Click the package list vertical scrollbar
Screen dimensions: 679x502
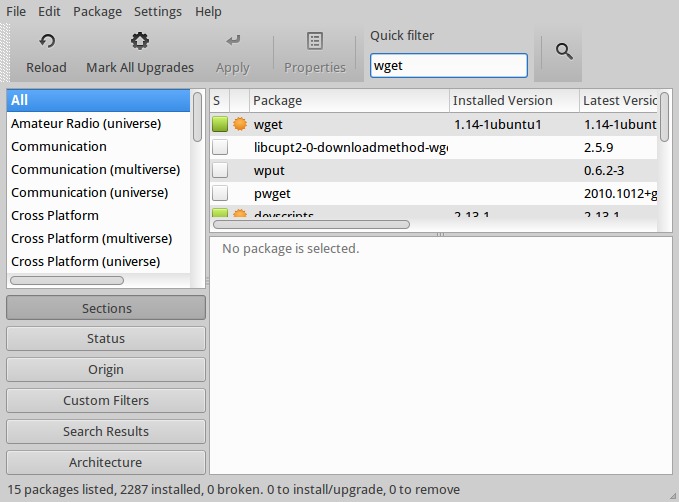point(664,117)
